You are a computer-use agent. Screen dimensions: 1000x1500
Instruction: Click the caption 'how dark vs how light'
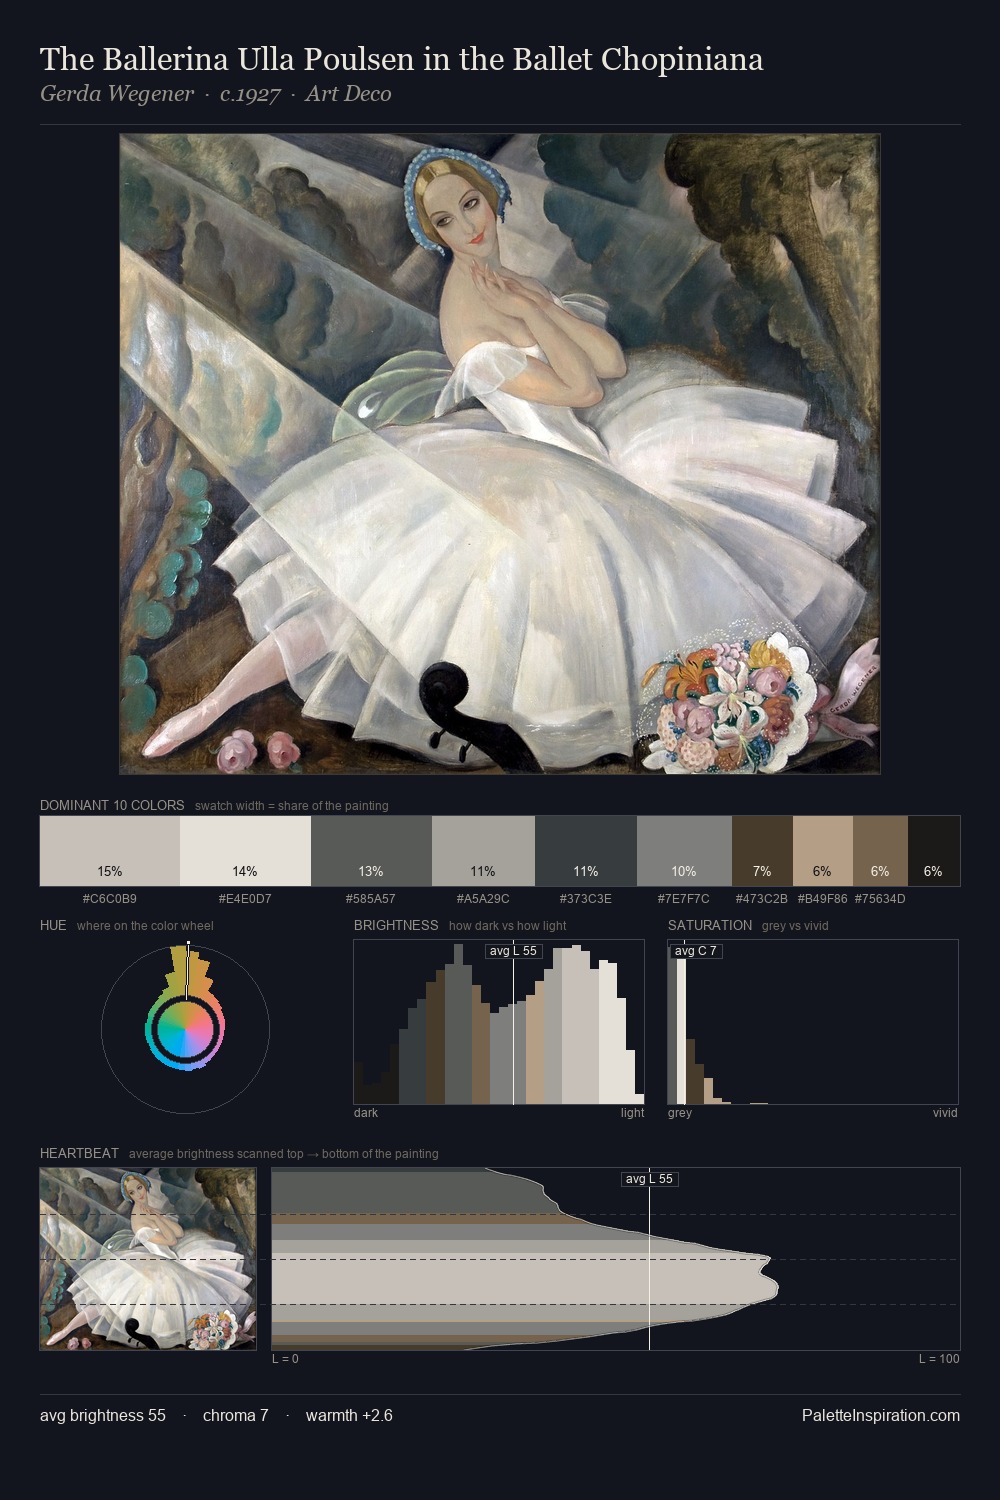coord(508,925)
